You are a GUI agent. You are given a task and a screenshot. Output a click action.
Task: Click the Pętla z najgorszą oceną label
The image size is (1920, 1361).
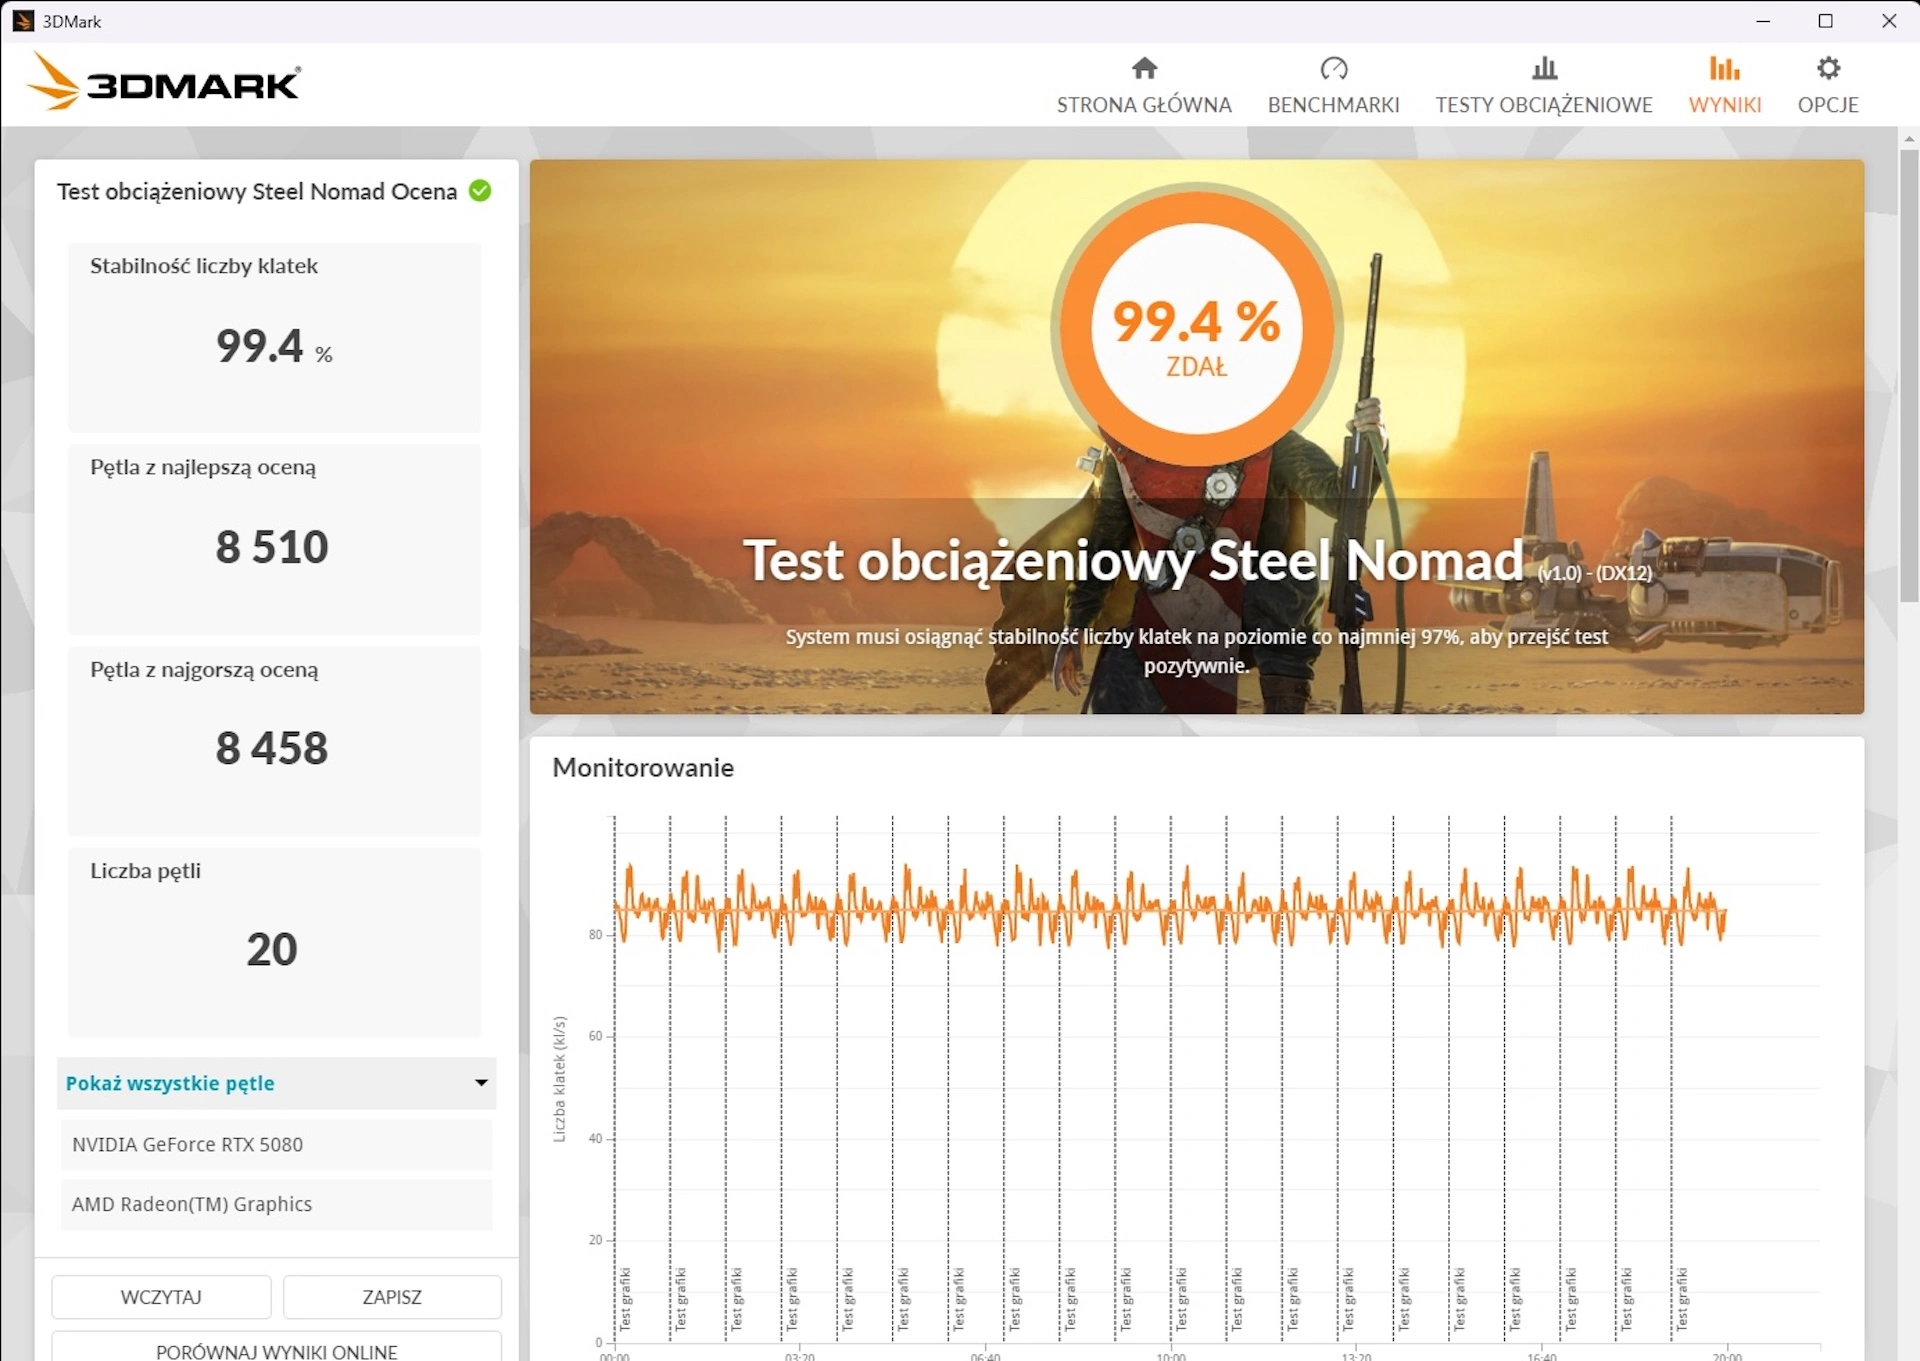pyautogui.click(x=204, y=670)
